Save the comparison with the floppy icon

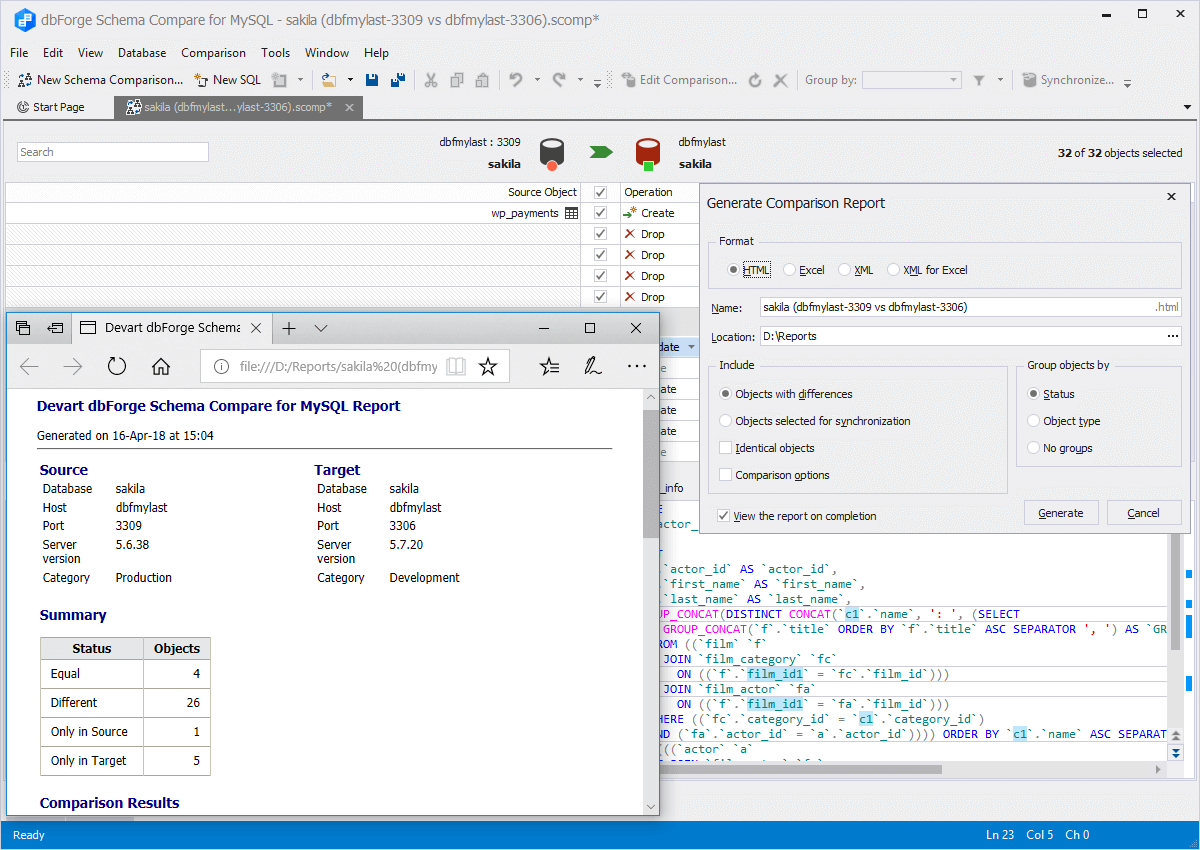pyautogui.click(x=372, y=80)
